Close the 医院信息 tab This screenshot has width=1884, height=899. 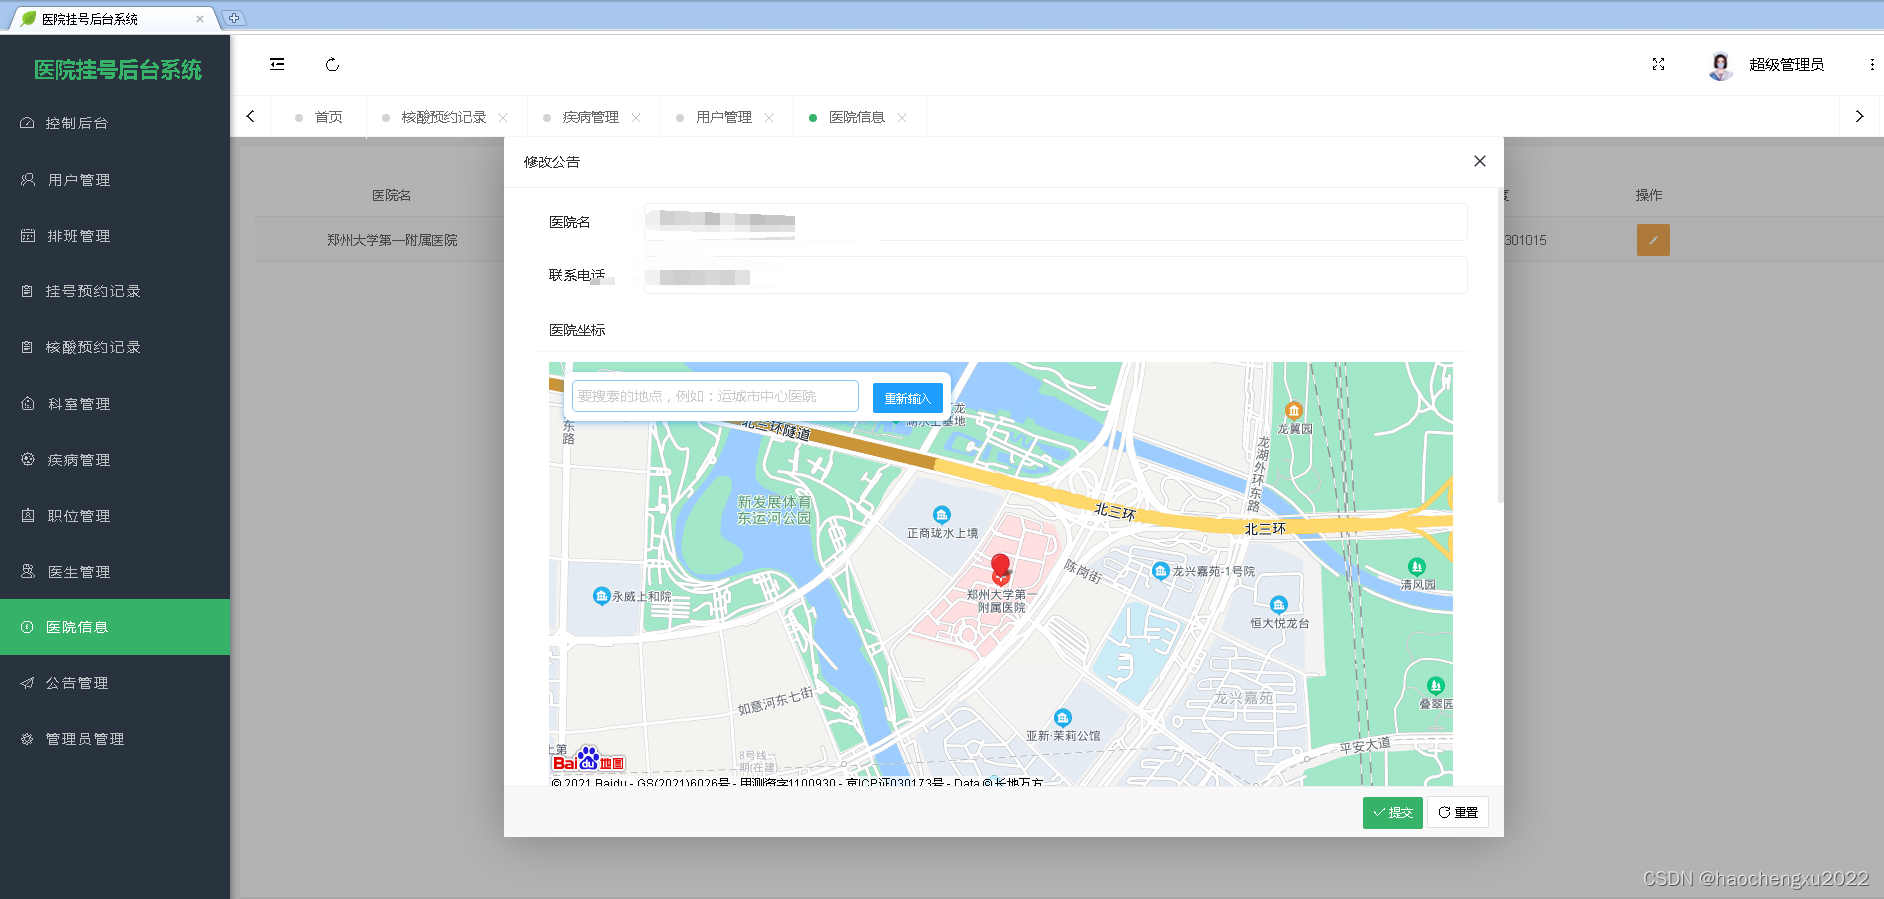tap(902, 117)
